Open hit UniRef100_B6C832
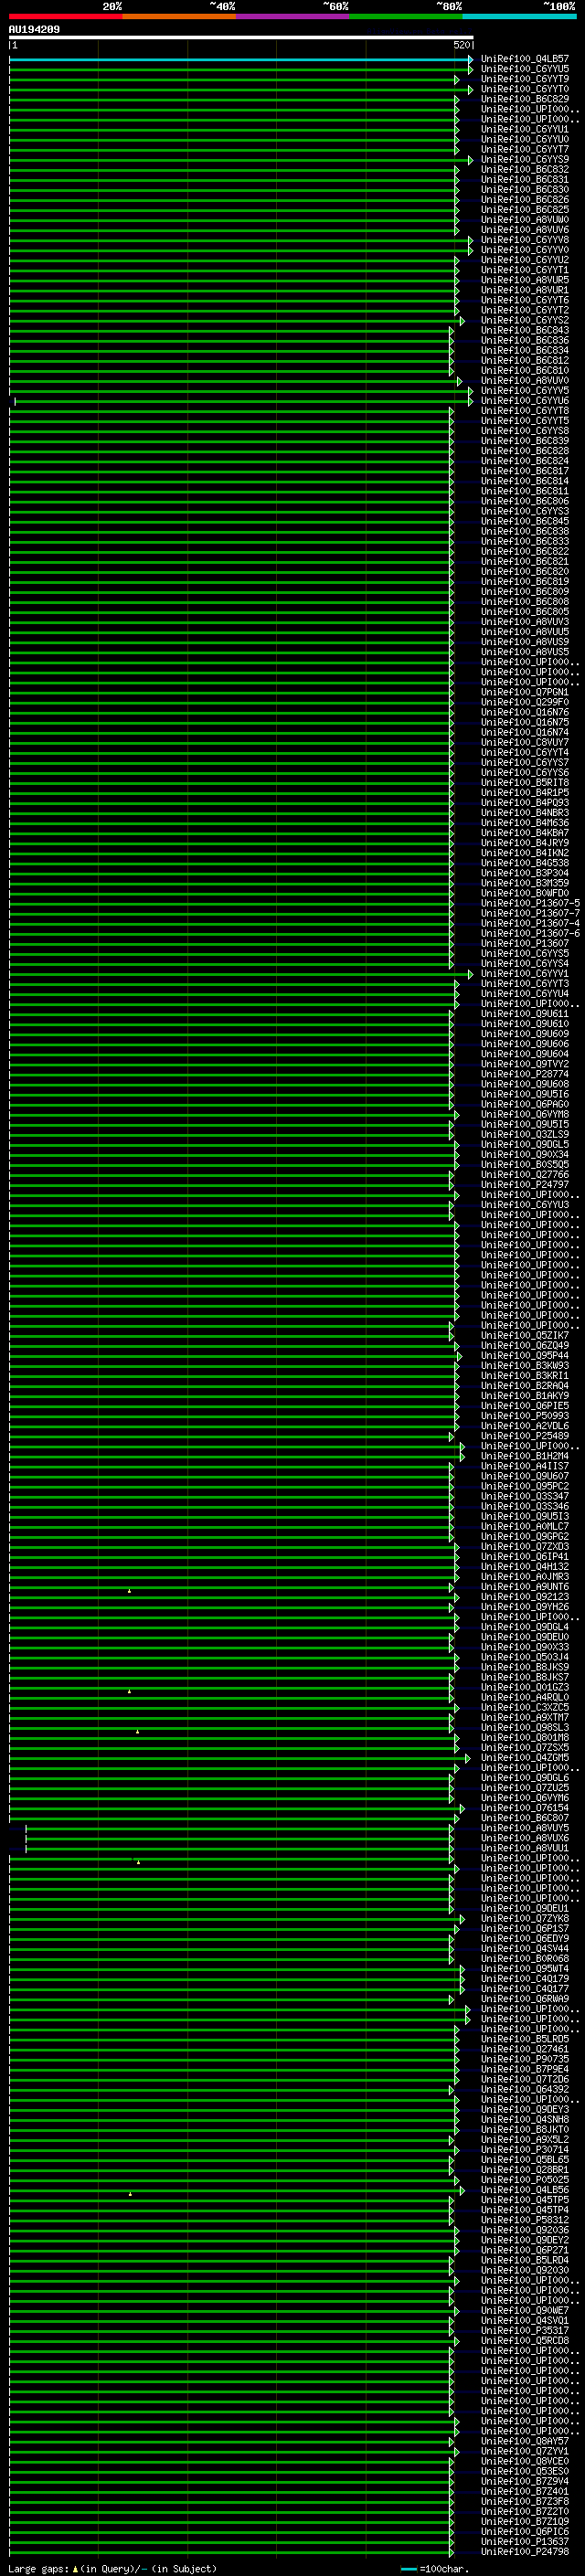 (x=525, y=169)
